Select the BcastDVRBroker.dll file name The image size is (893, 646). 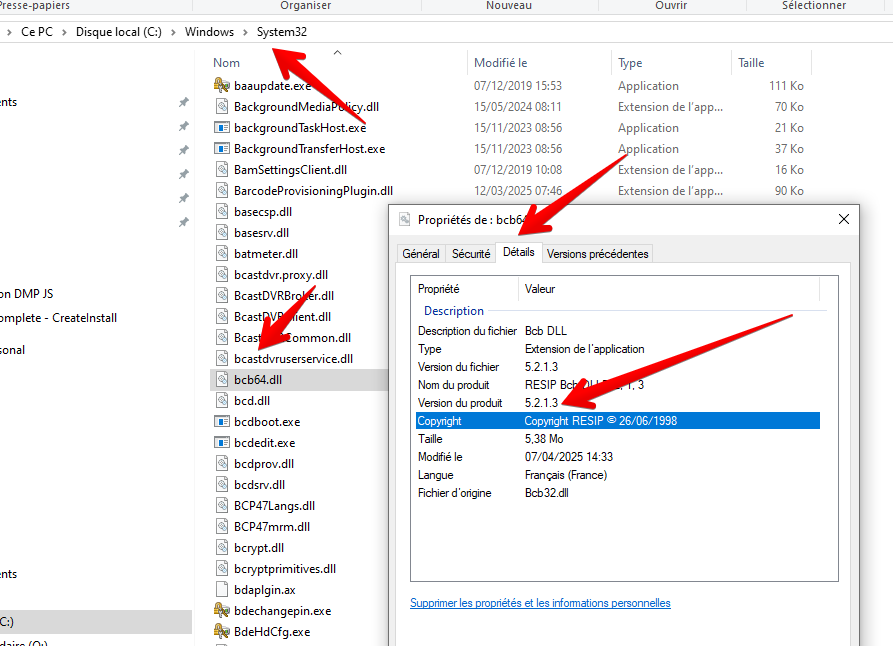[284, 296]
